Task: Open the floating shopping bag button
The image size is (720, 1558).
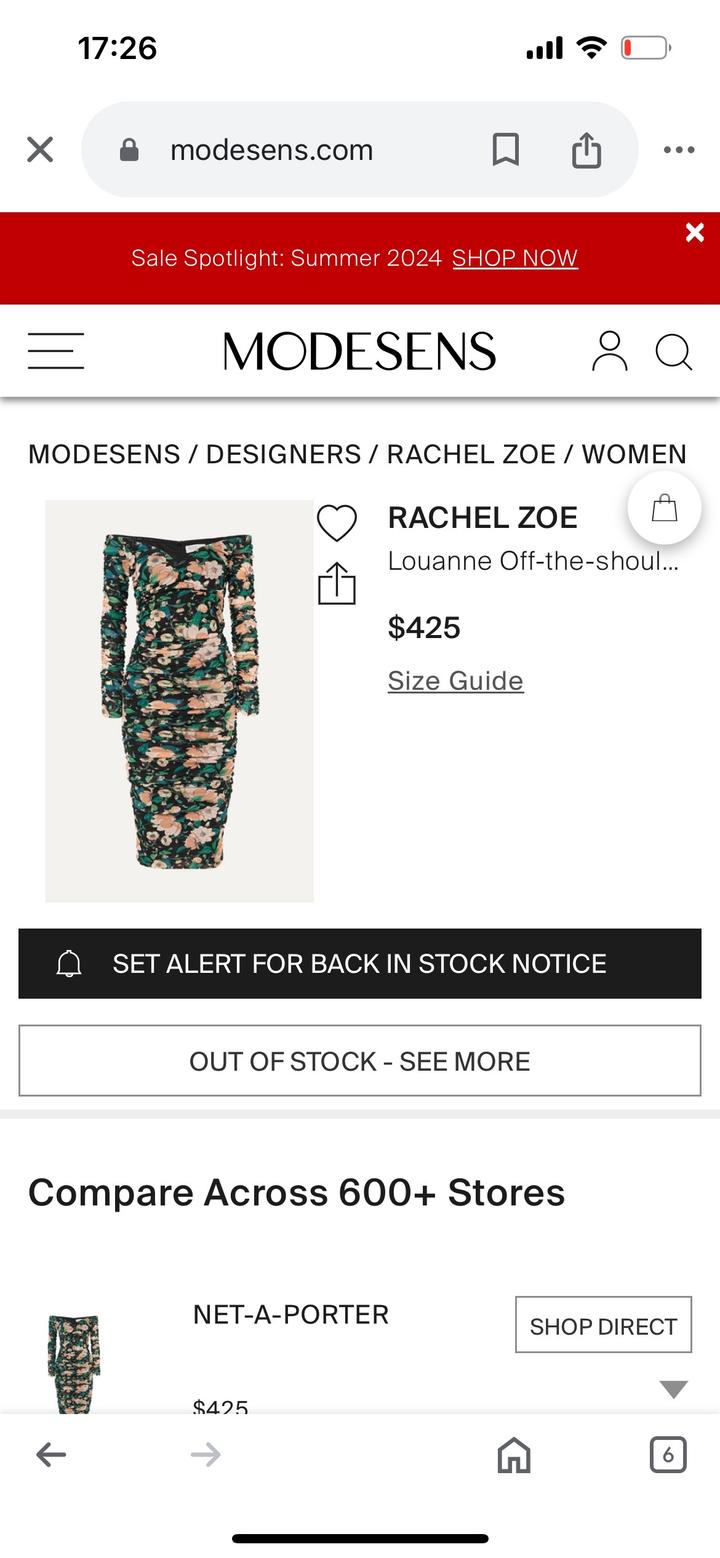Action: 664,509
